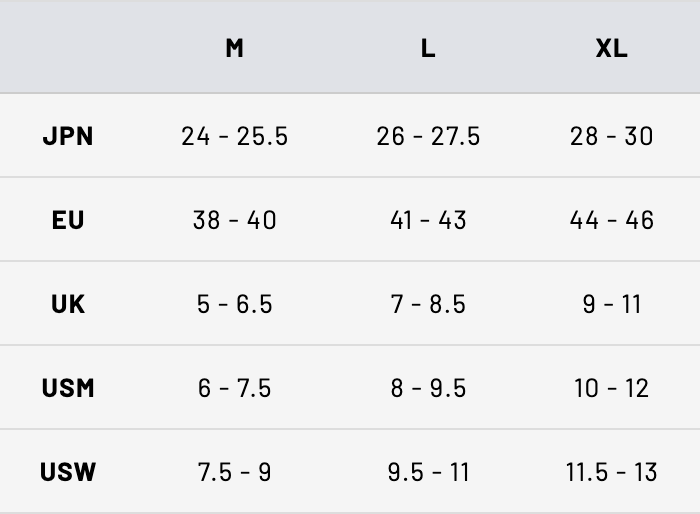
Task: Click the M size column header
Action: (x=234, y=48)
